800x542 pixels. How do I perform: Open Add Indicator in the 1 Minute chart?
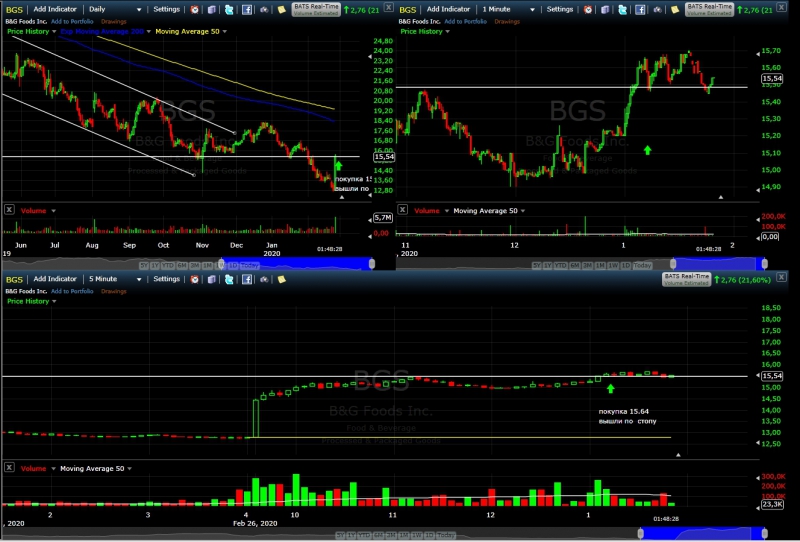click(448, 9)
